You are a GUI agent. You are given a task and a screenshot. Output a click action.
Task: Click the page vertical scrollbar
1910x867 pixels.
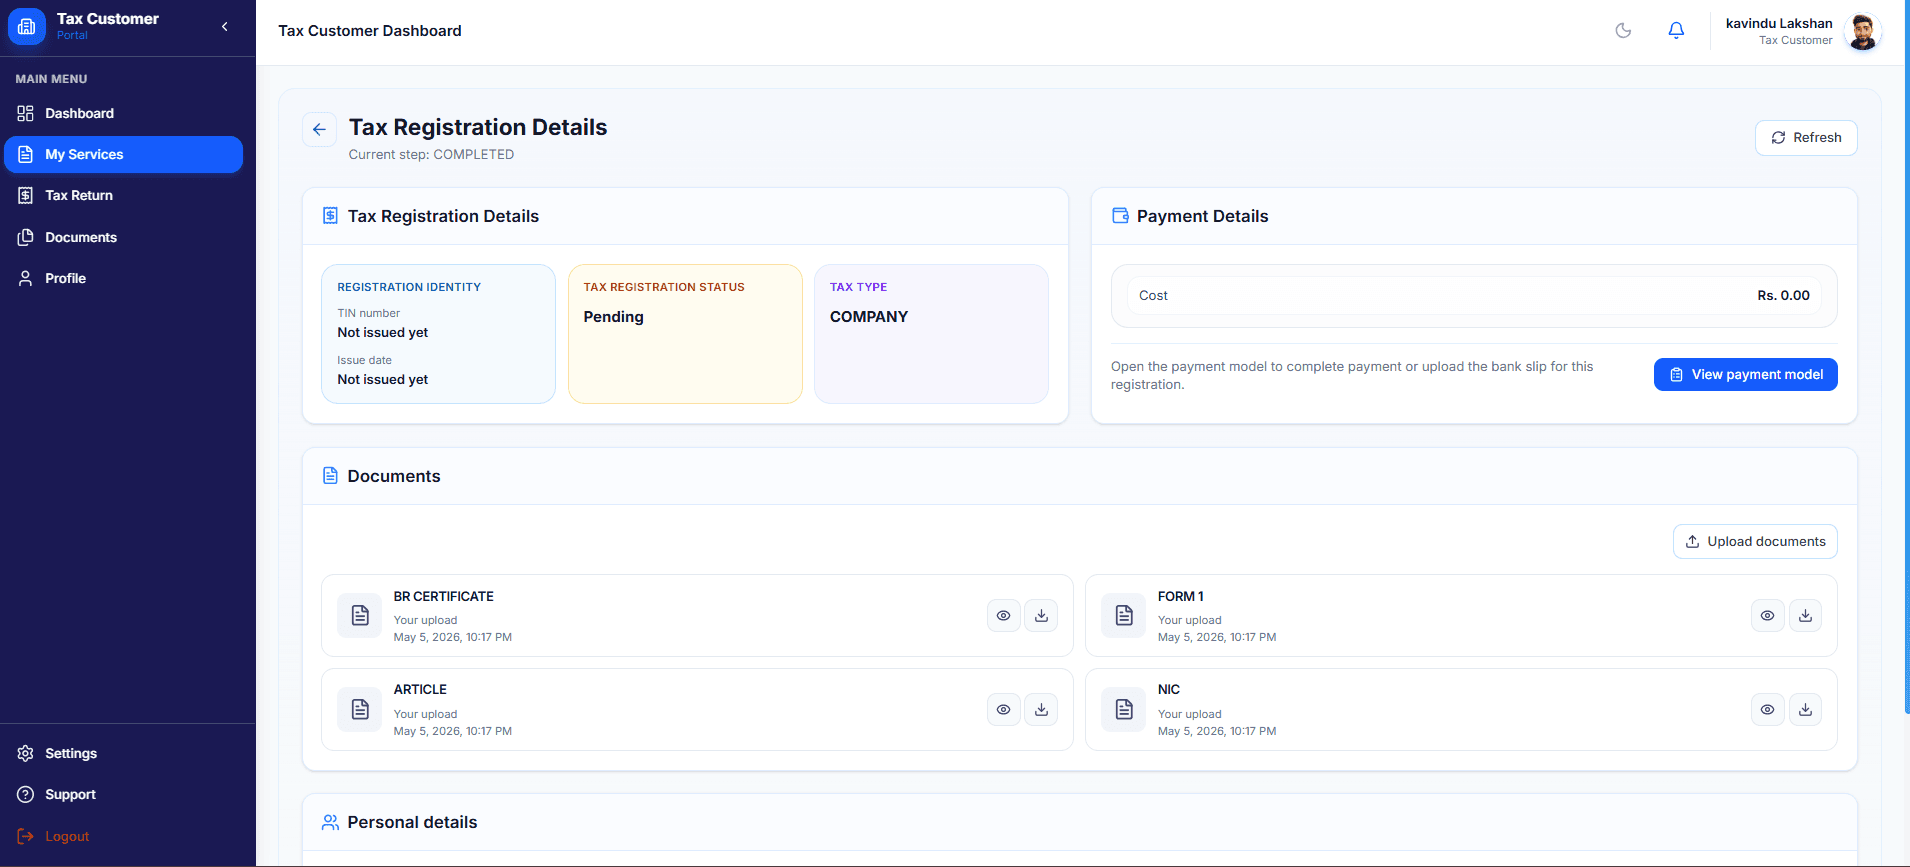(x=1906, y=356)
